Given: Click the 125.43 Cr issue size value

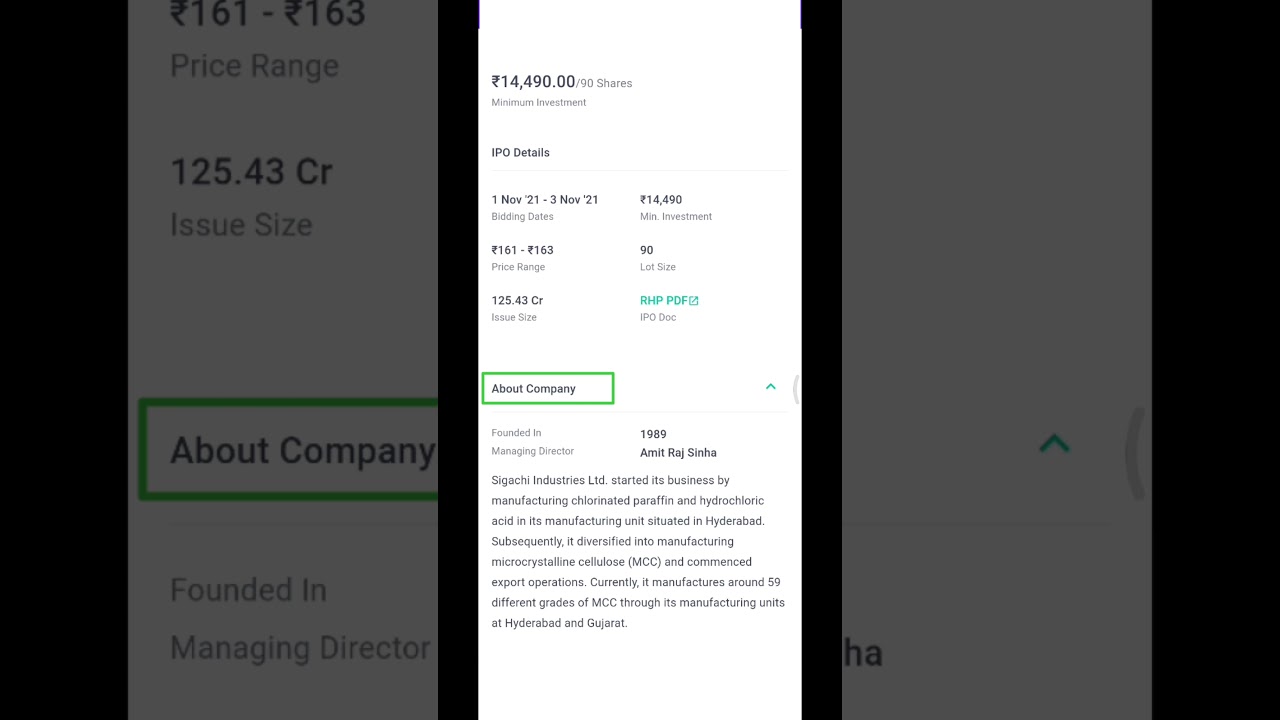Looking at the screenshot, I should click(517, 300).
